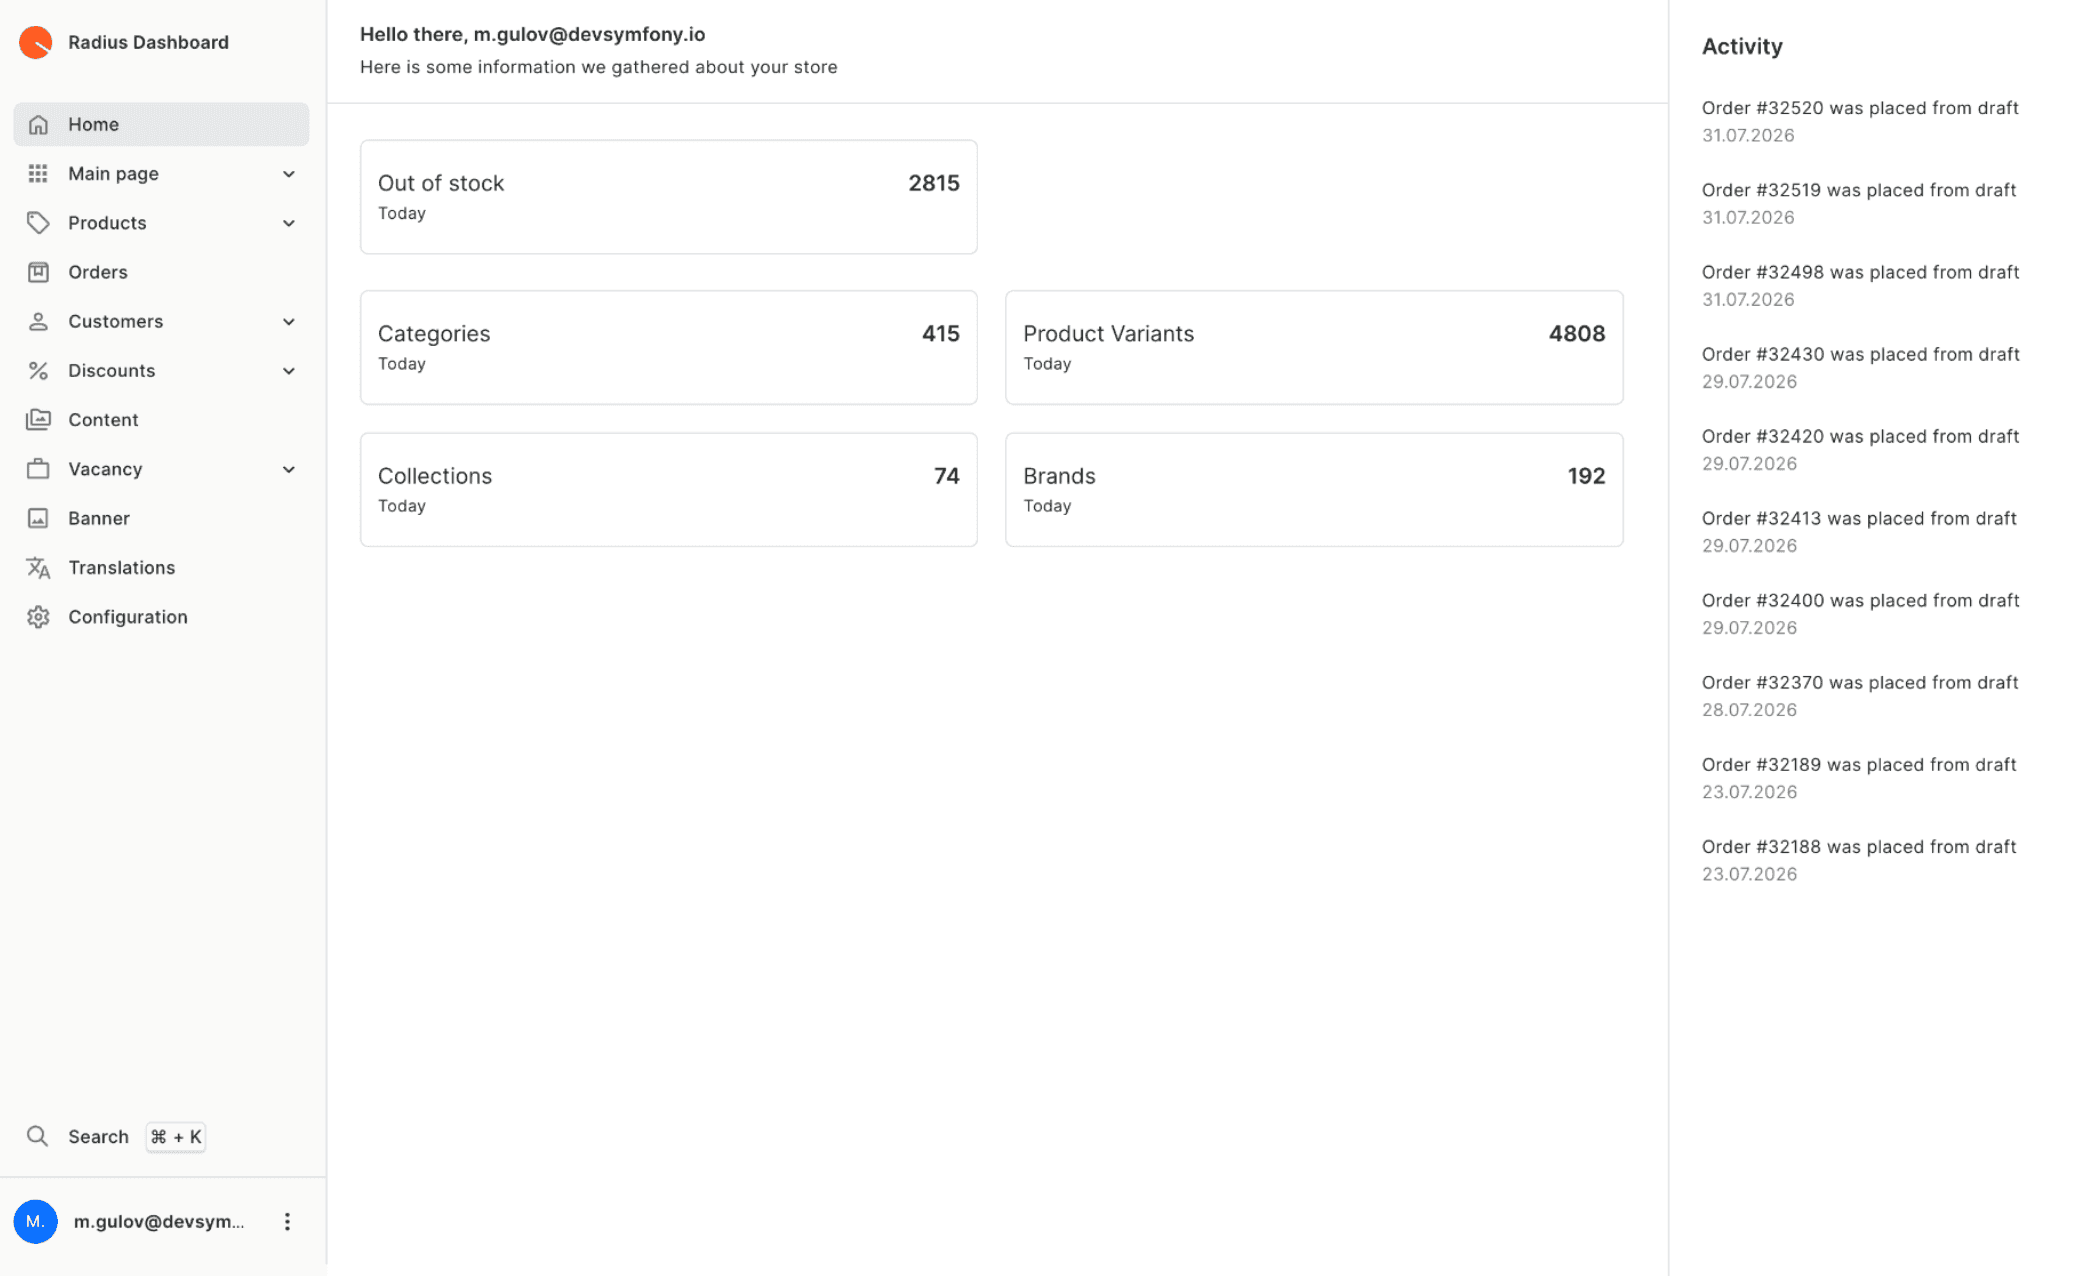Open Content section in sidebar
The image size is (2096, 1276).
tap(161, 420)
